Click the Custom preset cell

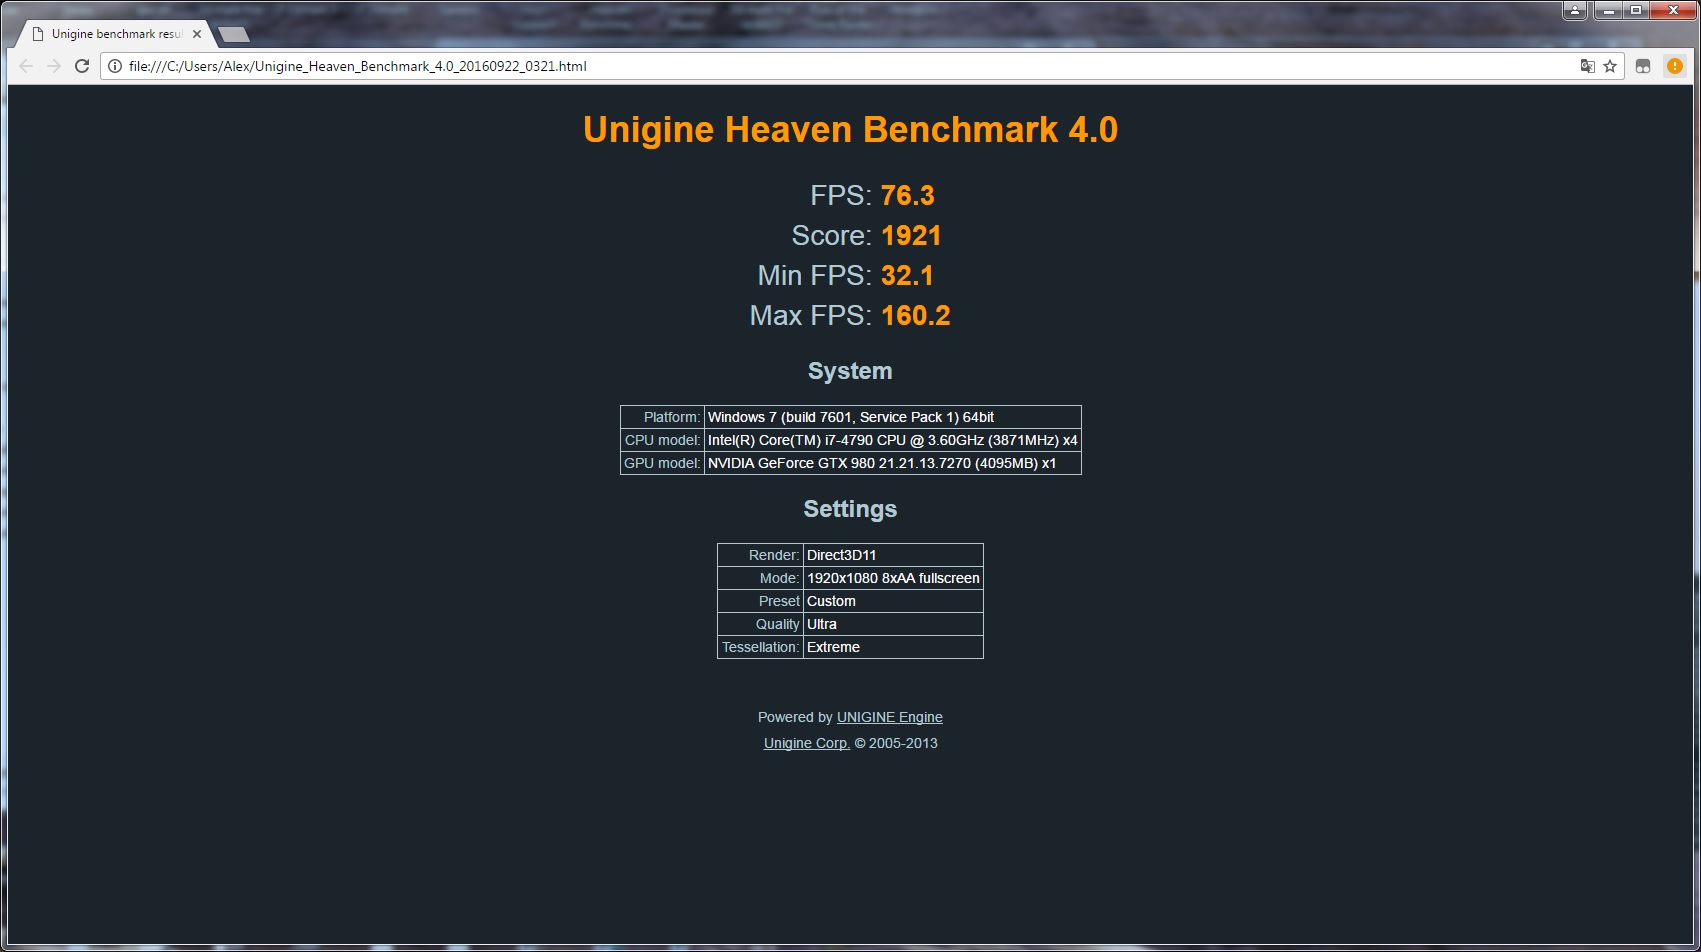tap(893, 601)
